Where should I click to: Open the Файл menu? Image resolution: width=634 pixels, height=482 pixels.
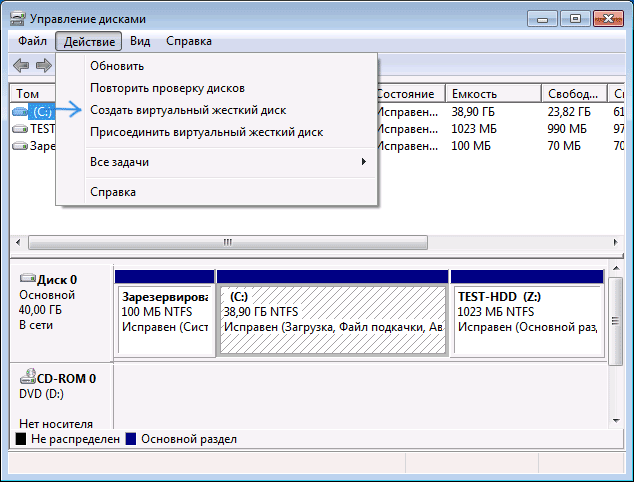pyautogui.click(x=33, y=41)
